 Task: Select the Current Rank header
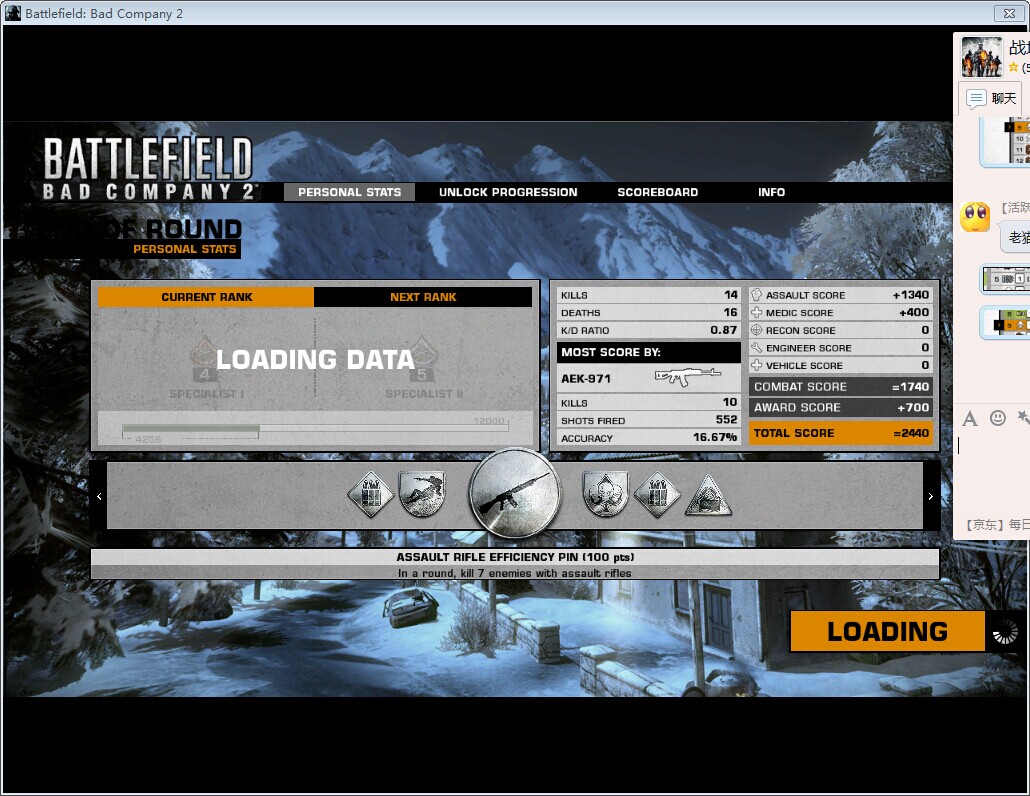click(206, 297)
